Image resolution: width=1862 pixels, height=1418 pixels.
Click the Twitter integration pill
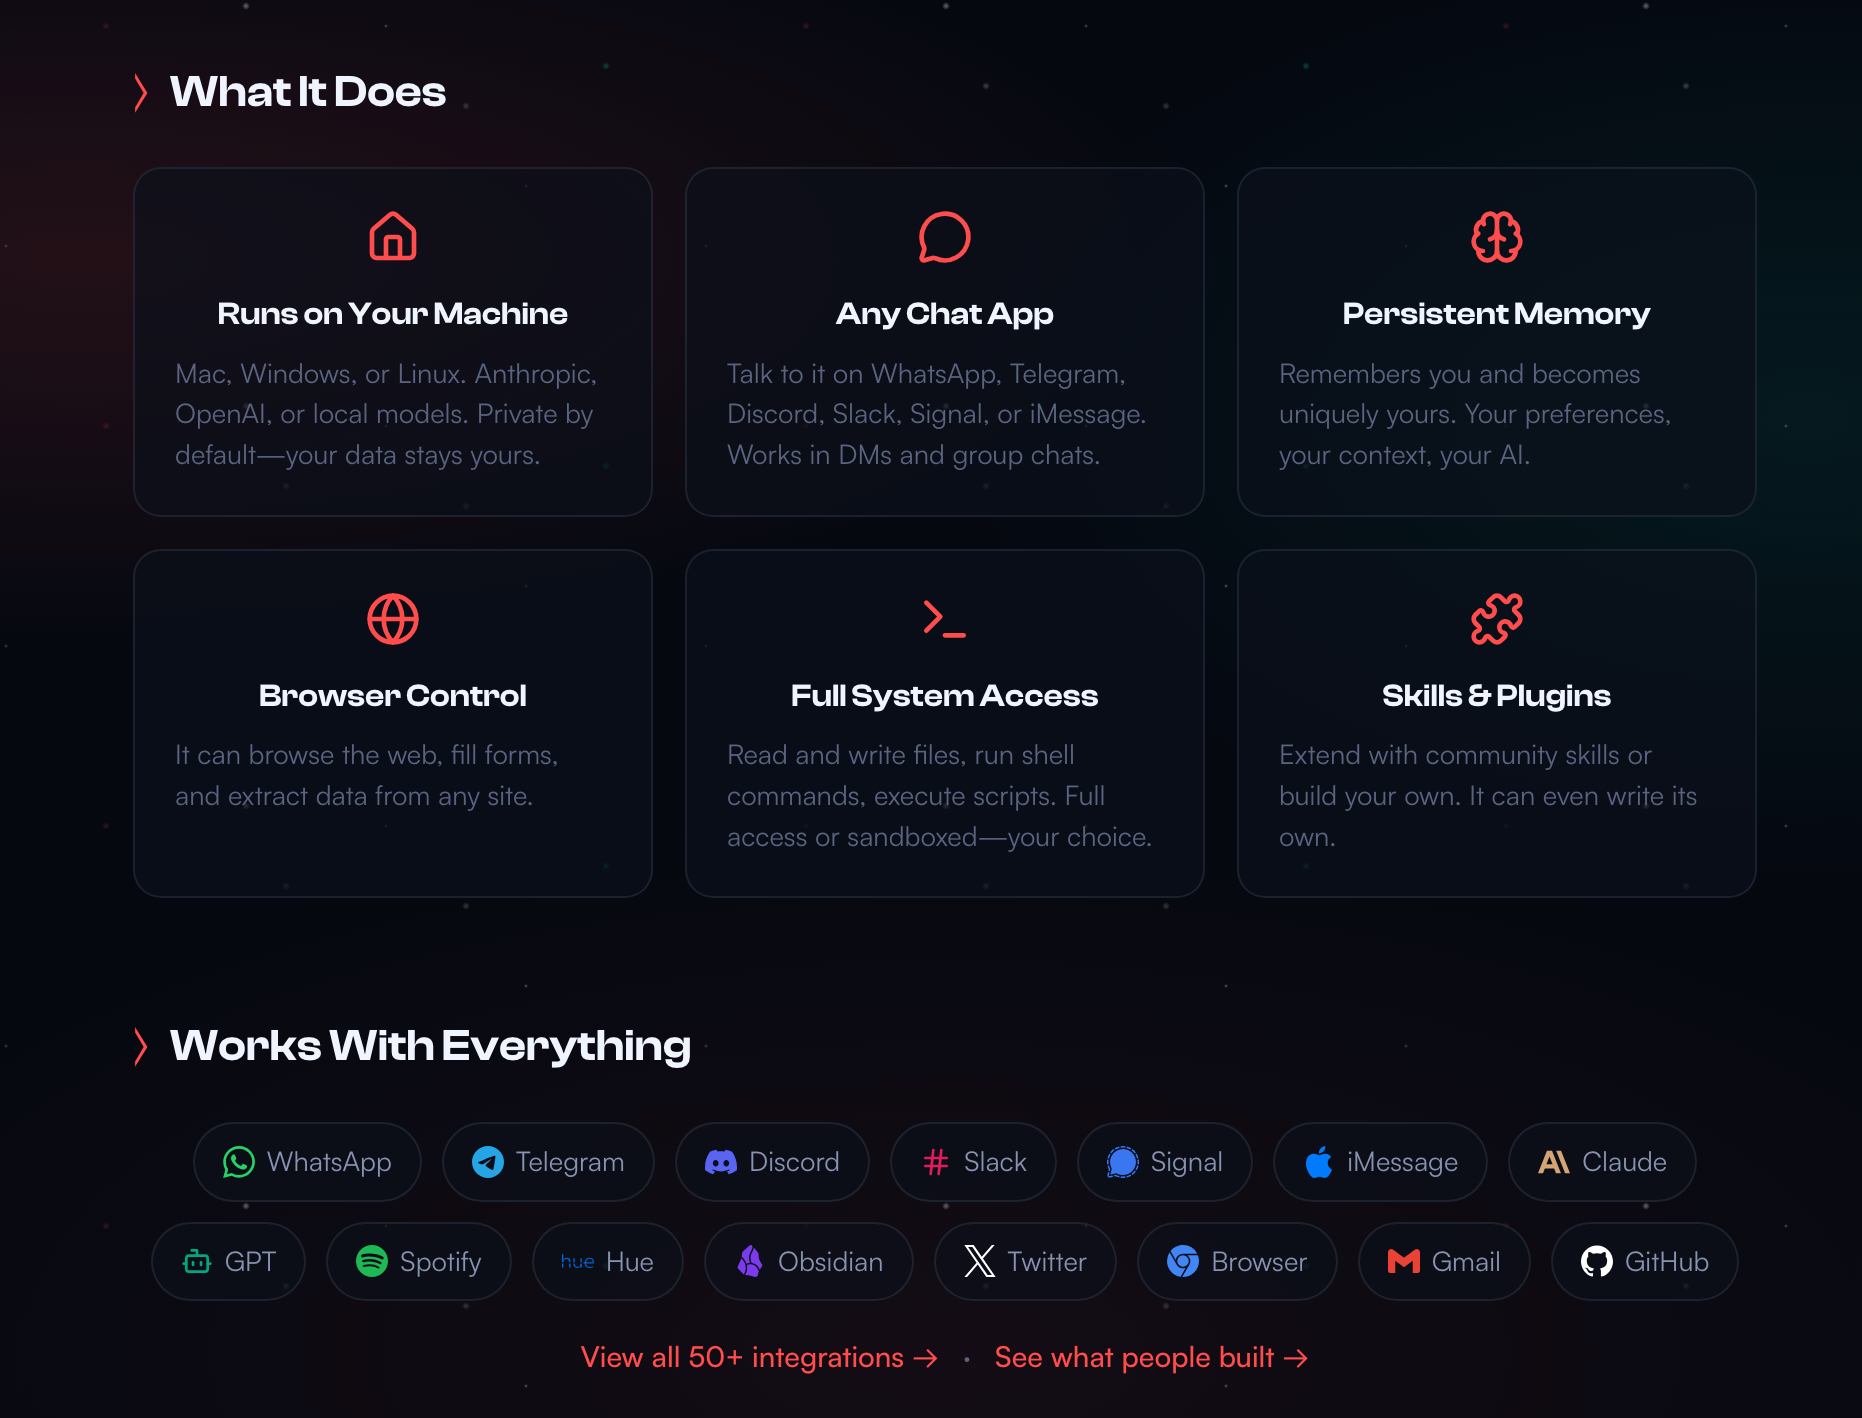pyautogui.click(x=1025, y=1262)
